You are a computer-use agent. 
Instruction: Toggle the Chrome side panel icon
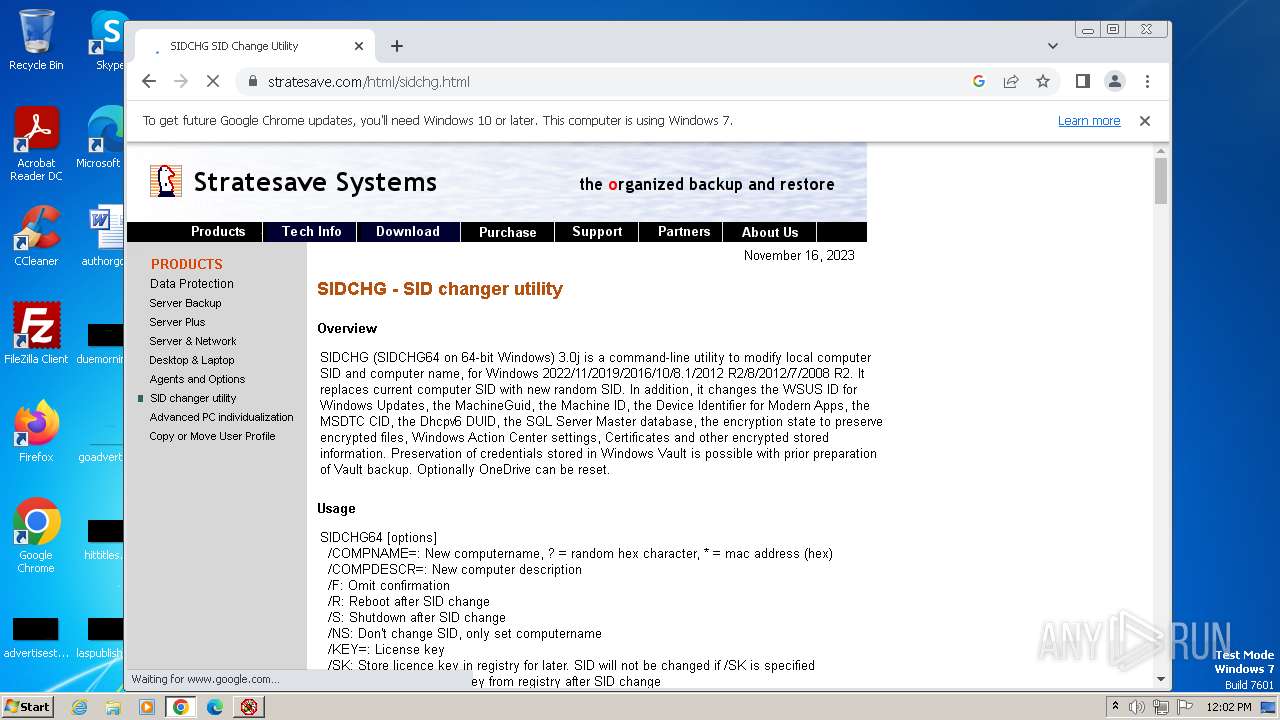point(1082,81)
